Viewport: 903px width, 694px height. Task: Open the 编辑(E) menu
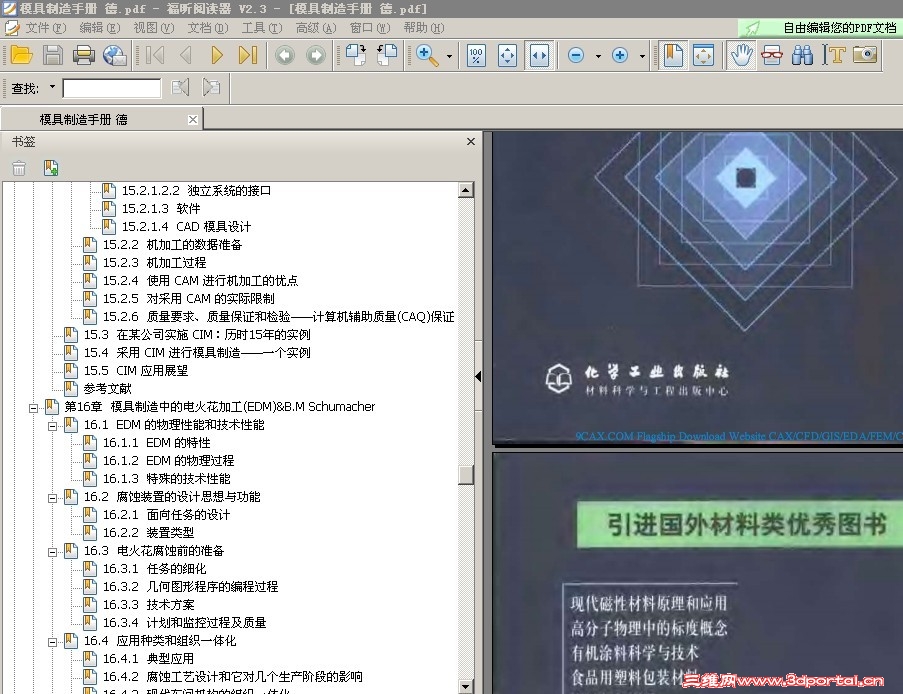[100, 28]
